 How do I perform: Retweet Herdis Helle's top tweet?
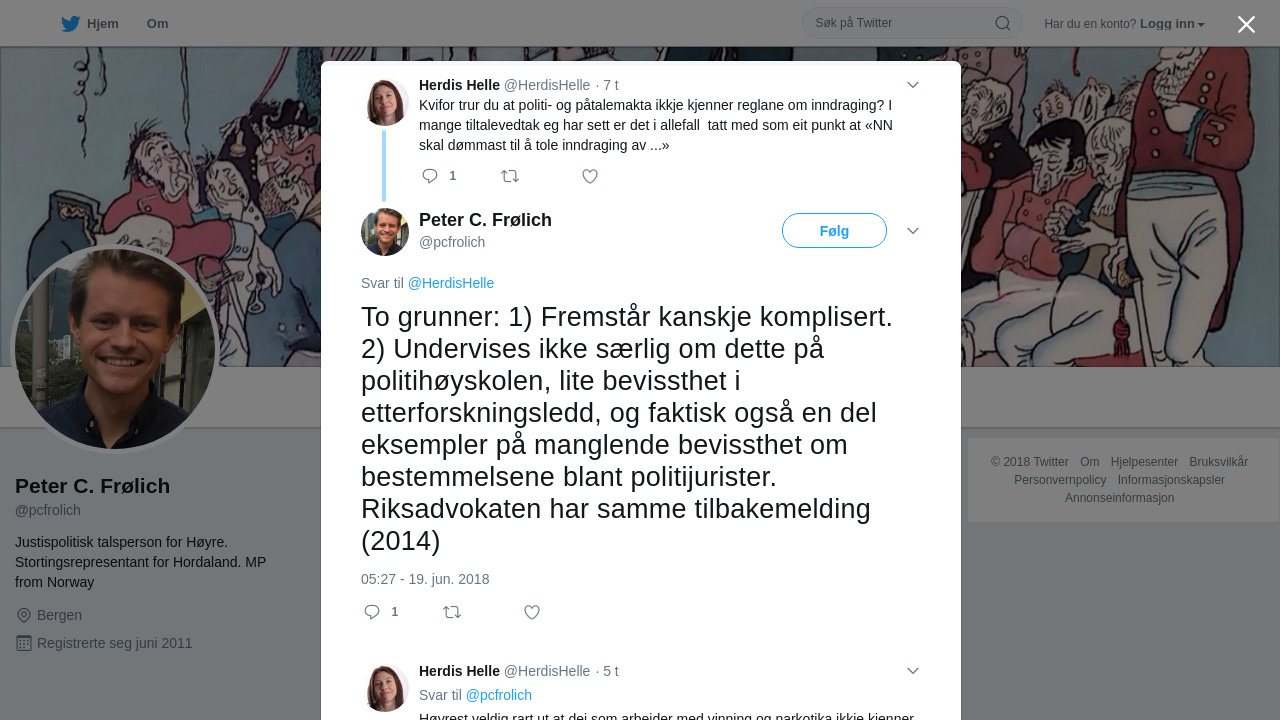tap(510, 176)
